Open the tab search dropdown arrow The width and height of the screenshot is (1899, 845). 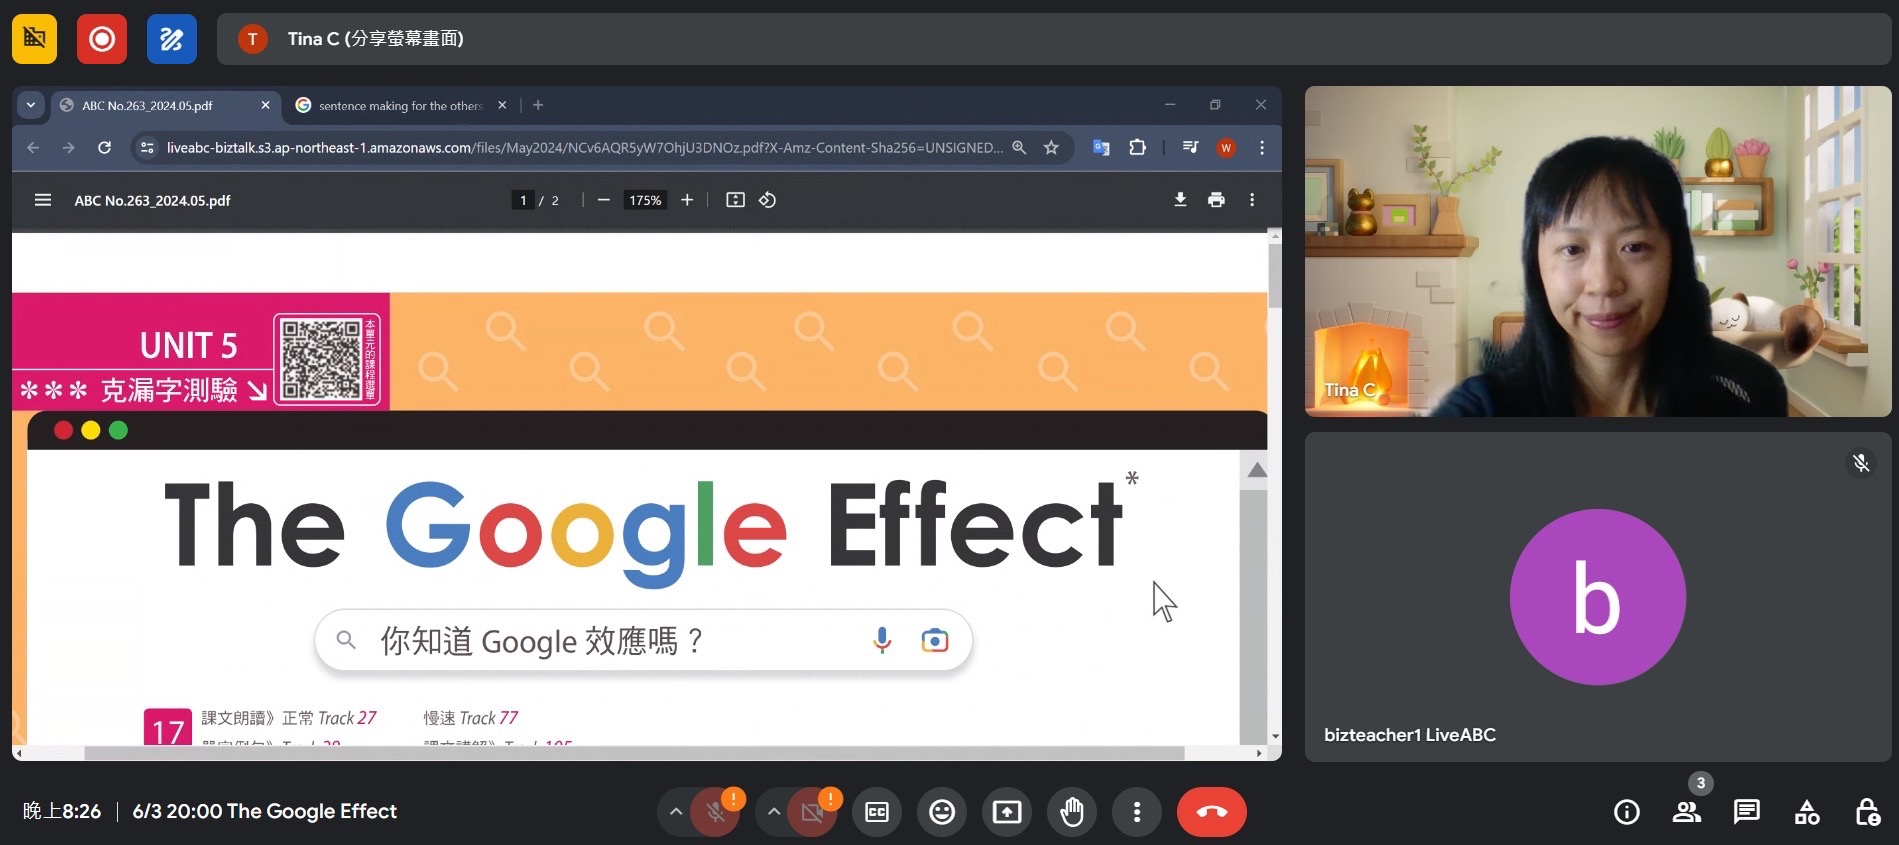coord(31,105)
